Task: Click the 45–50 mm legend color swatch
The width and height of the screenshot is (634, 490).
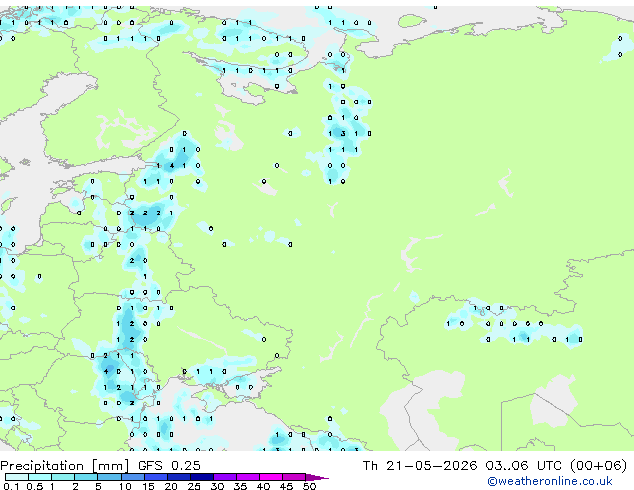Action: [x=294, y=477]
